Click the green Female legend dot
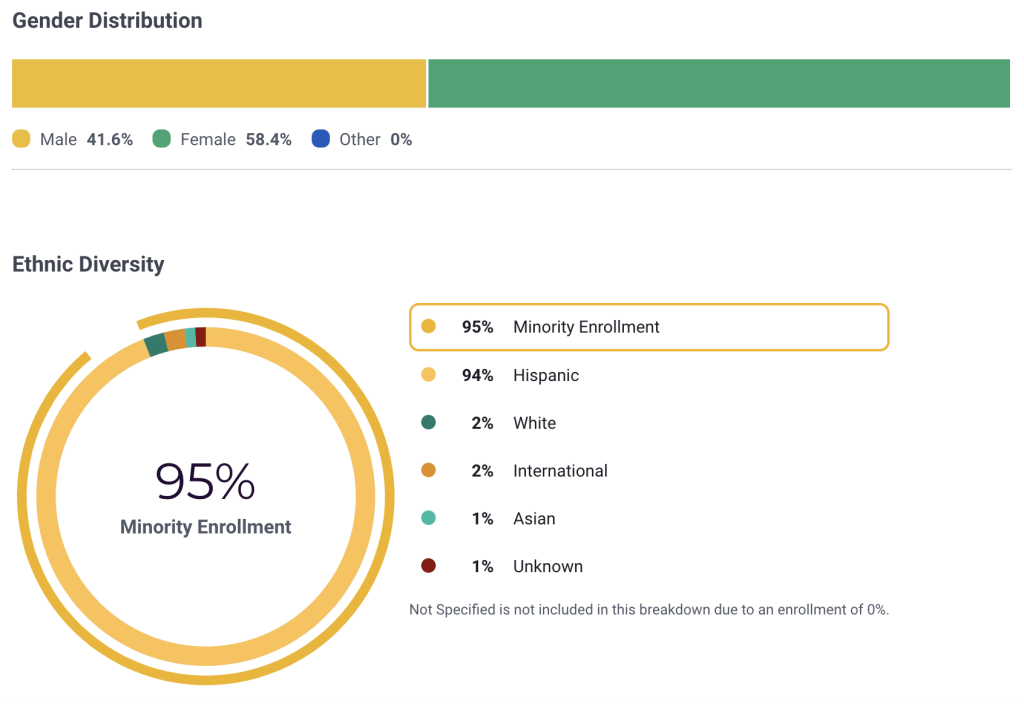 [x=162, y=139]
